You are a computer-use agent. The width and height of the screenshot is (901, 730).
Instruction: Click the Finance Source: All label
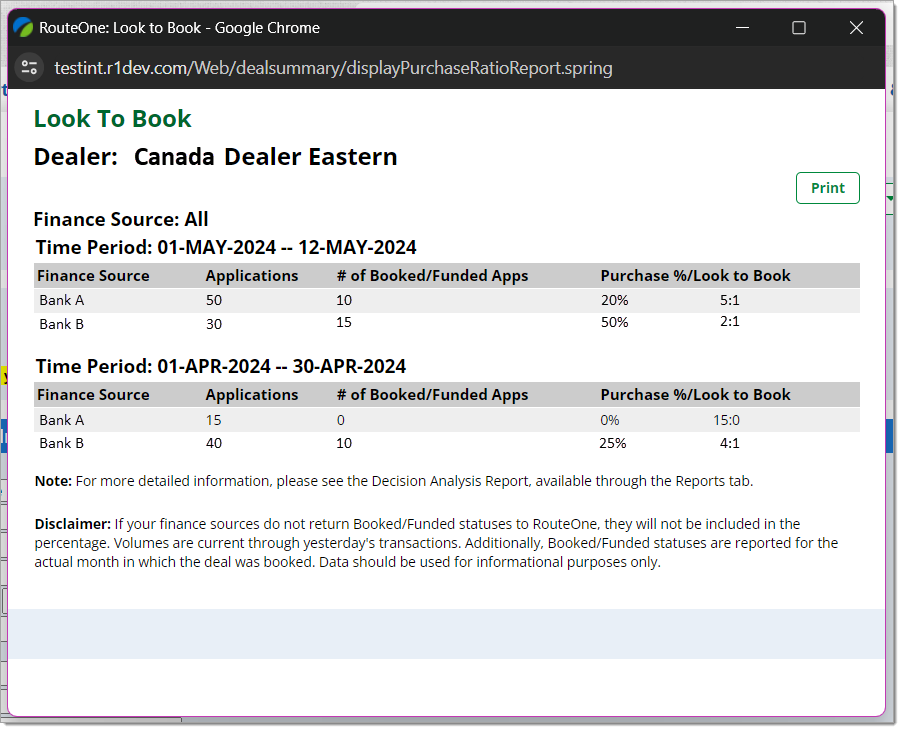tap(121, 220)
